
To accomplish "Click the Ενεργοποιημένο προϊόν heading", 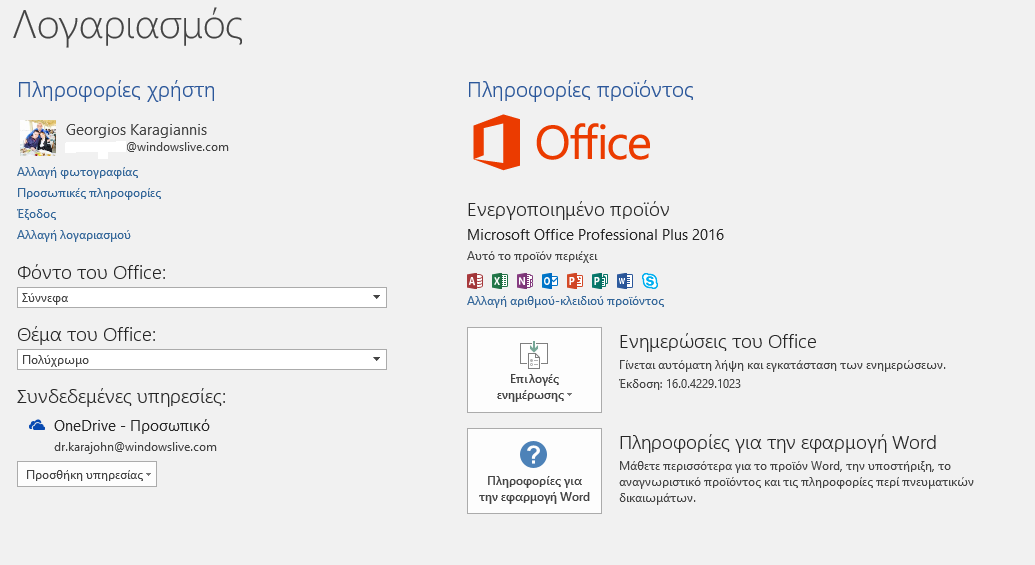I will coord(568,210).
